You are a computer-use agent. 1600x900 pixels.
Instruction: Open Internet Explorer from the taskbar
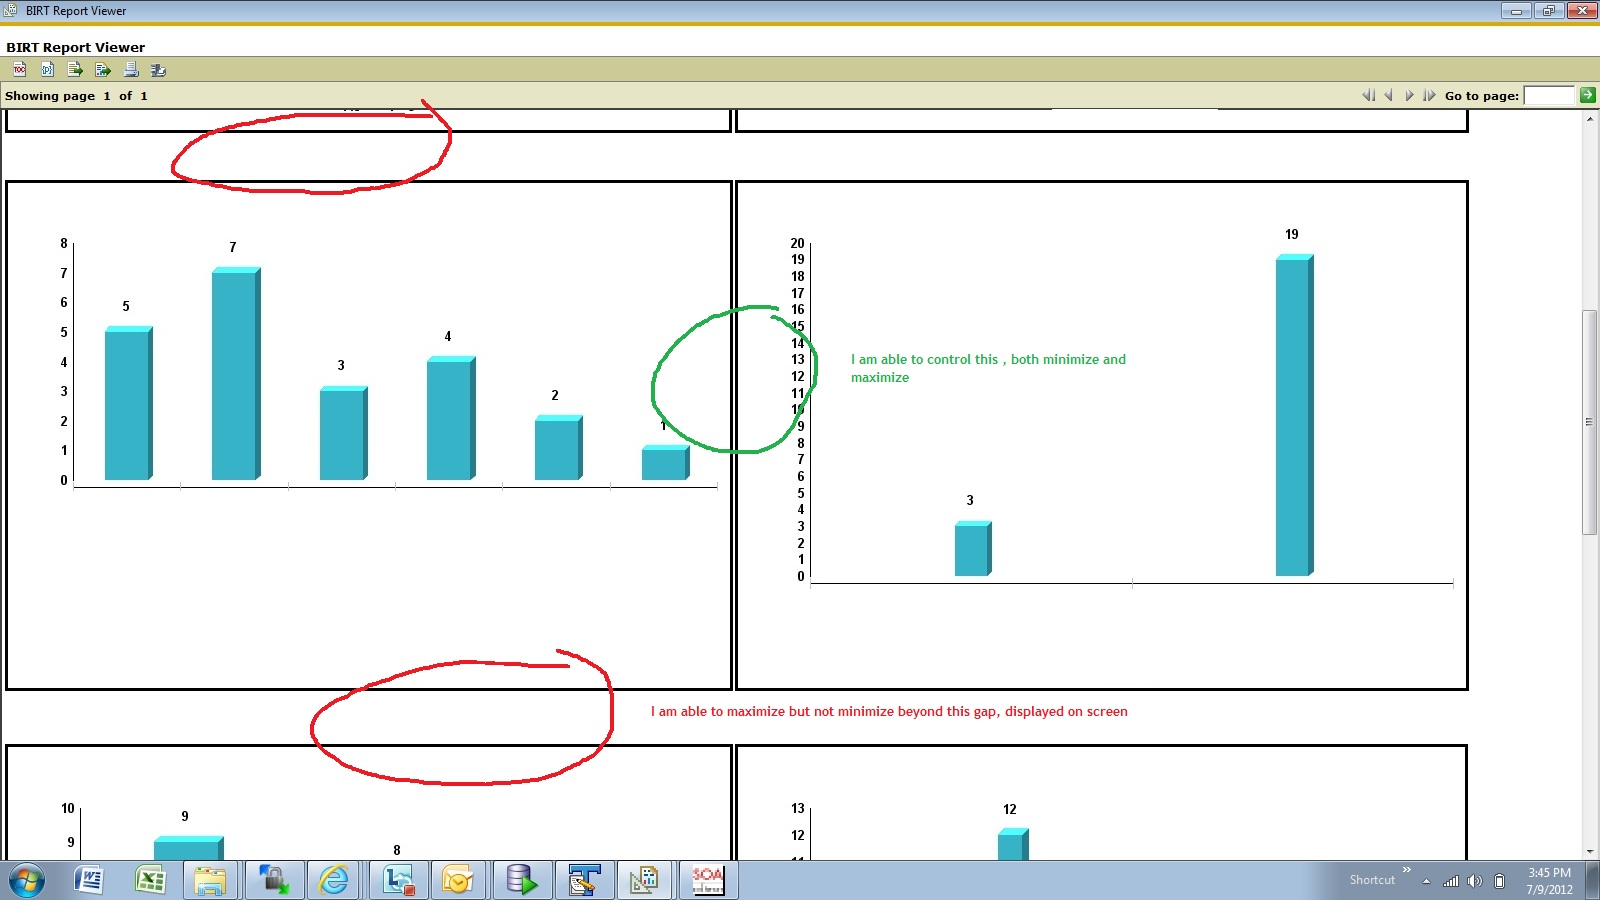333,880
